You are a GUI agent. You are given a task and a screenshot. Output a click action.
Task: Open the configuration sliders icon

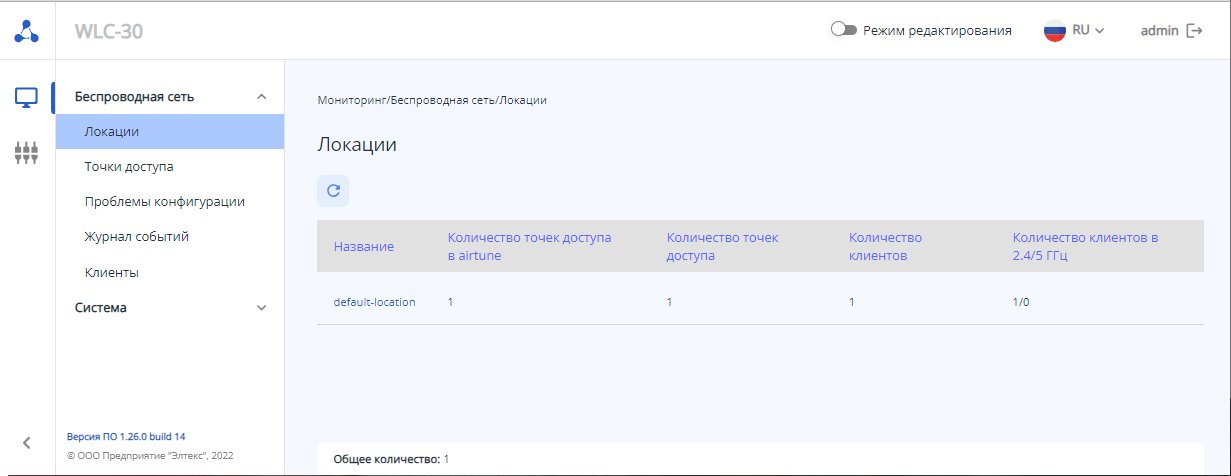(x=27, y=153)
